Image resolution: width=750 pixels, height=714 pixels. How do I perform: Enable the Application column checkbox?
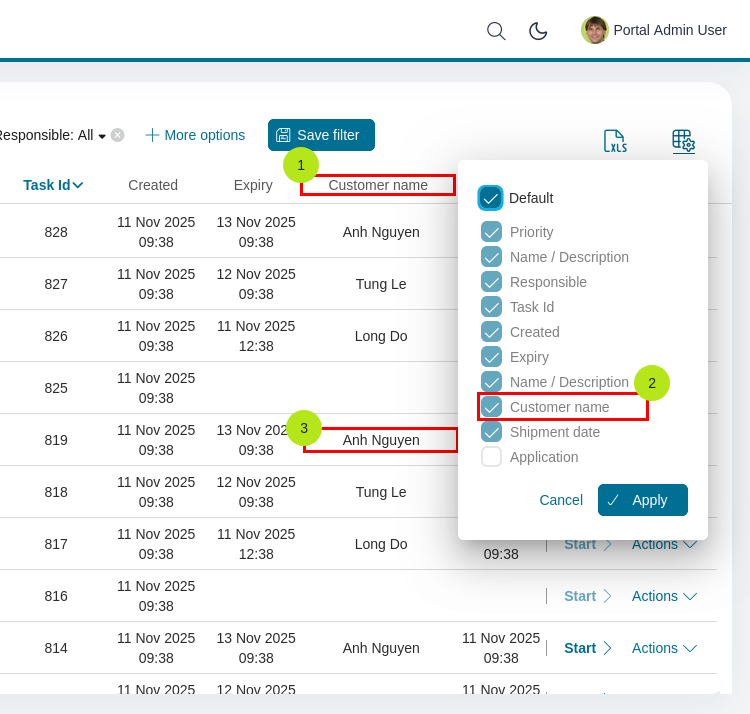491,457
